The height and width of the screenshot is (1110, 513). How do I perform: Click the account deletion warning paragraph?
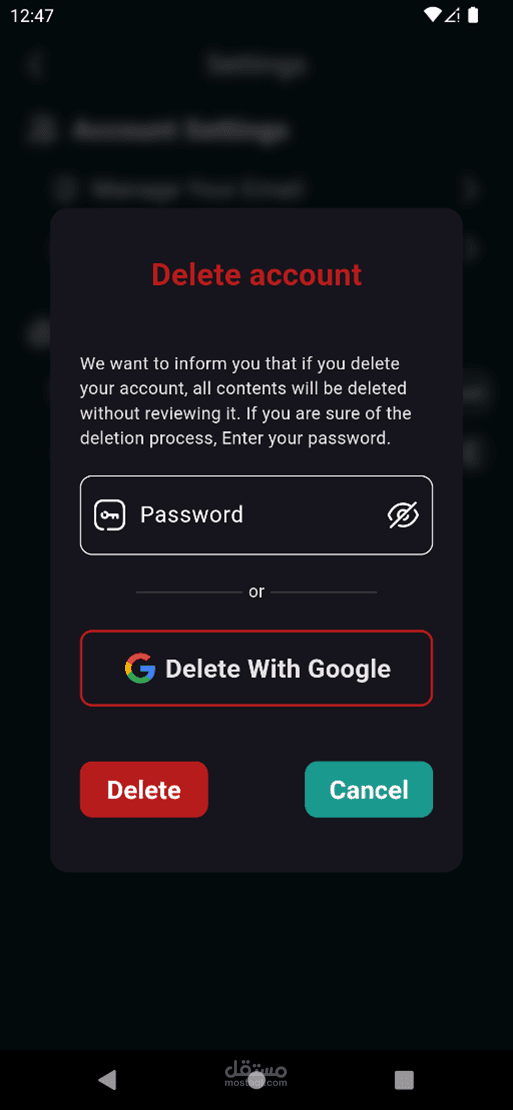(x=246, y=401)
